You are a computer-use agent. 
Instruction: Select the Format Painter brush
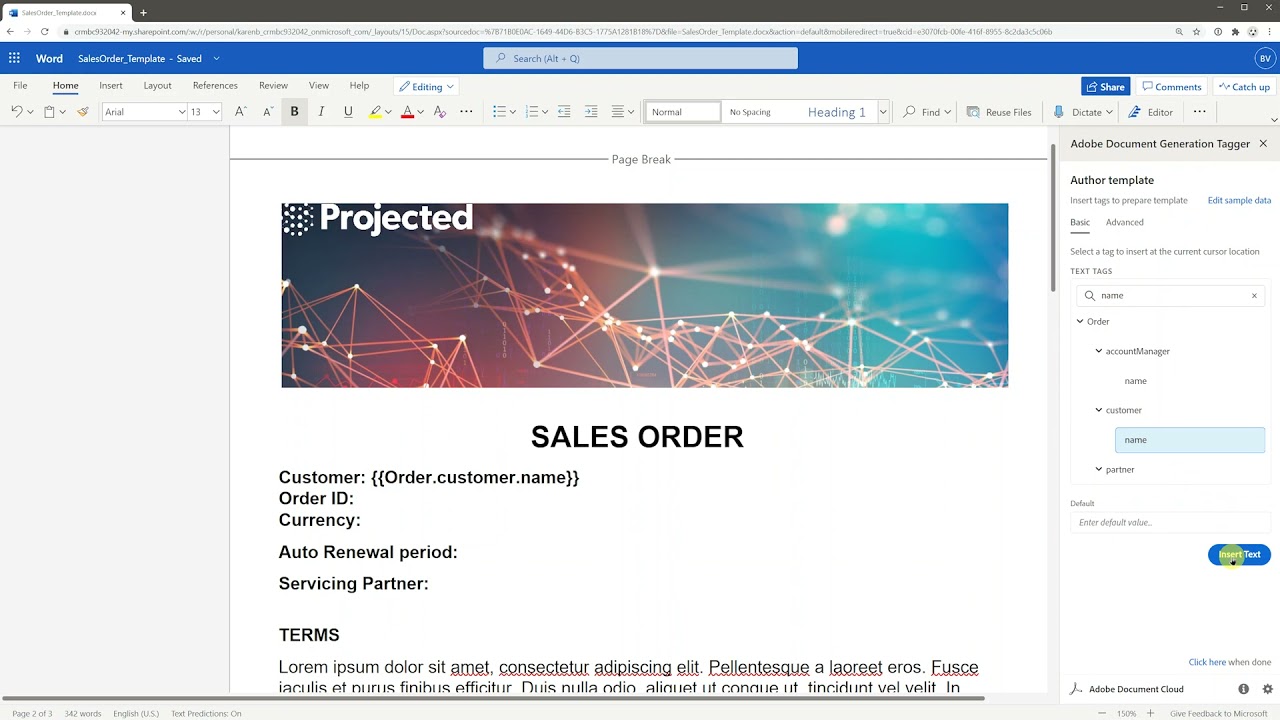coord(83,112)
